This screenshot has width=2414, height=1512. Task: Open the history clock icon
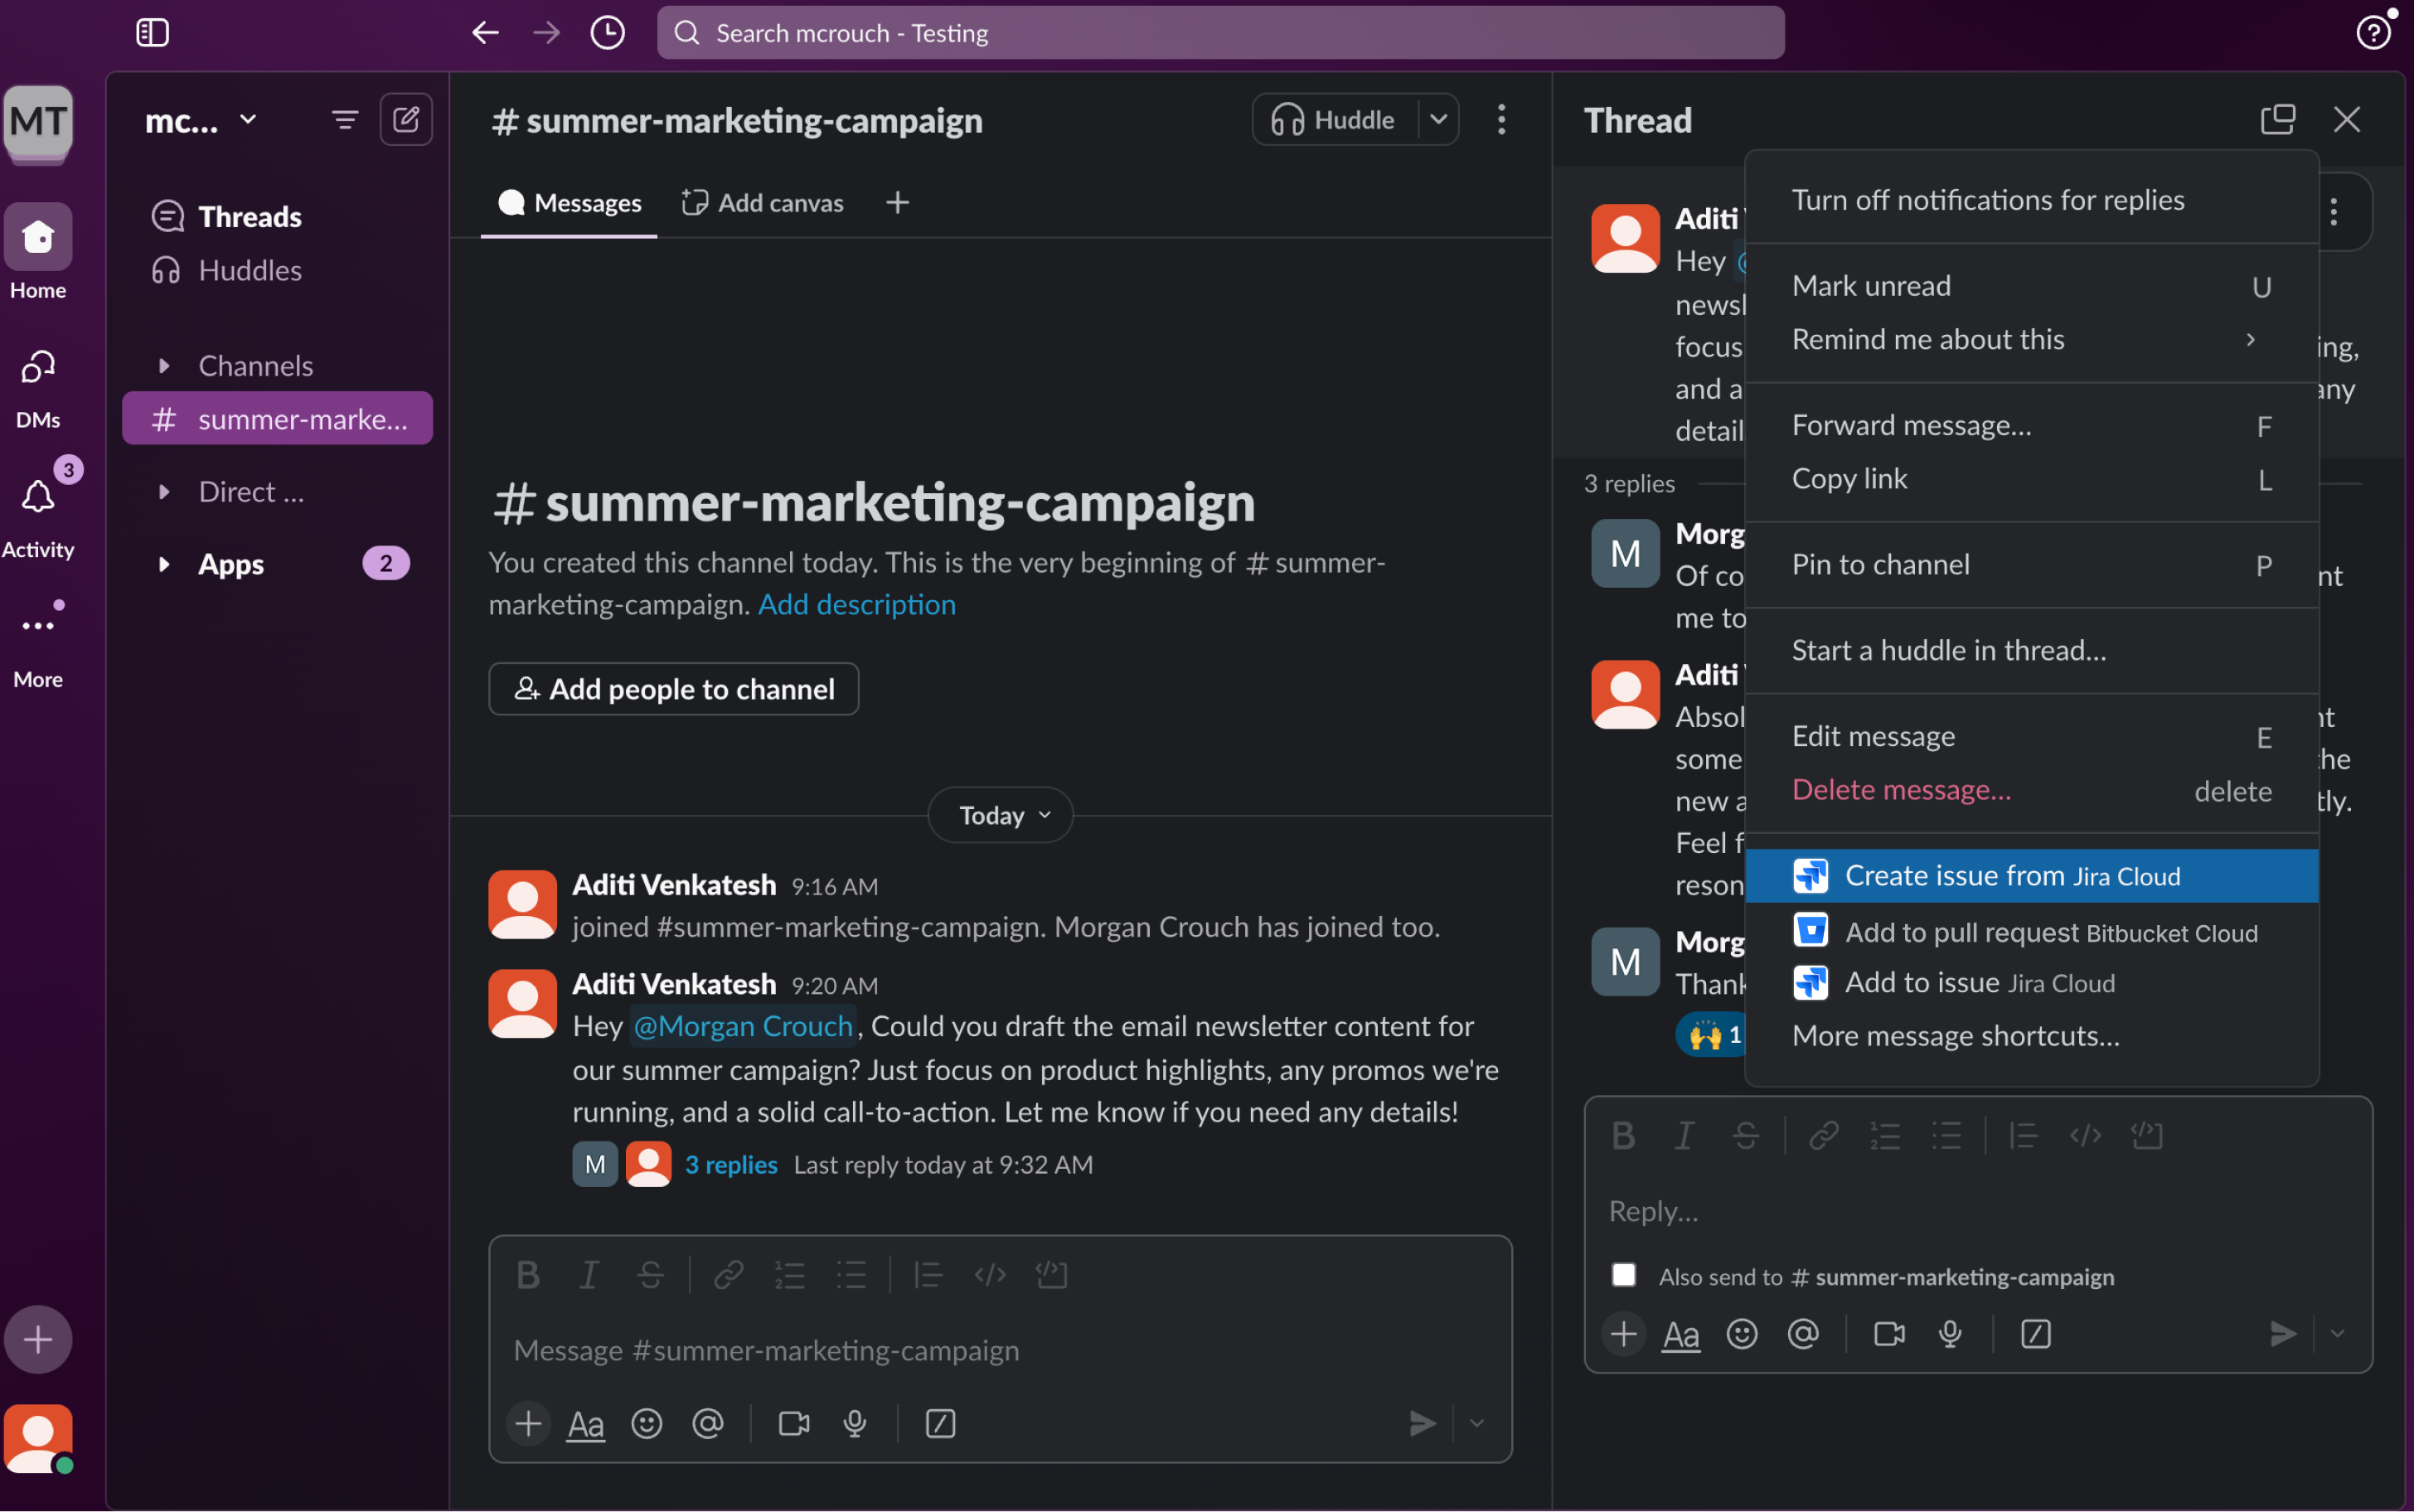[x=607, y=33]
